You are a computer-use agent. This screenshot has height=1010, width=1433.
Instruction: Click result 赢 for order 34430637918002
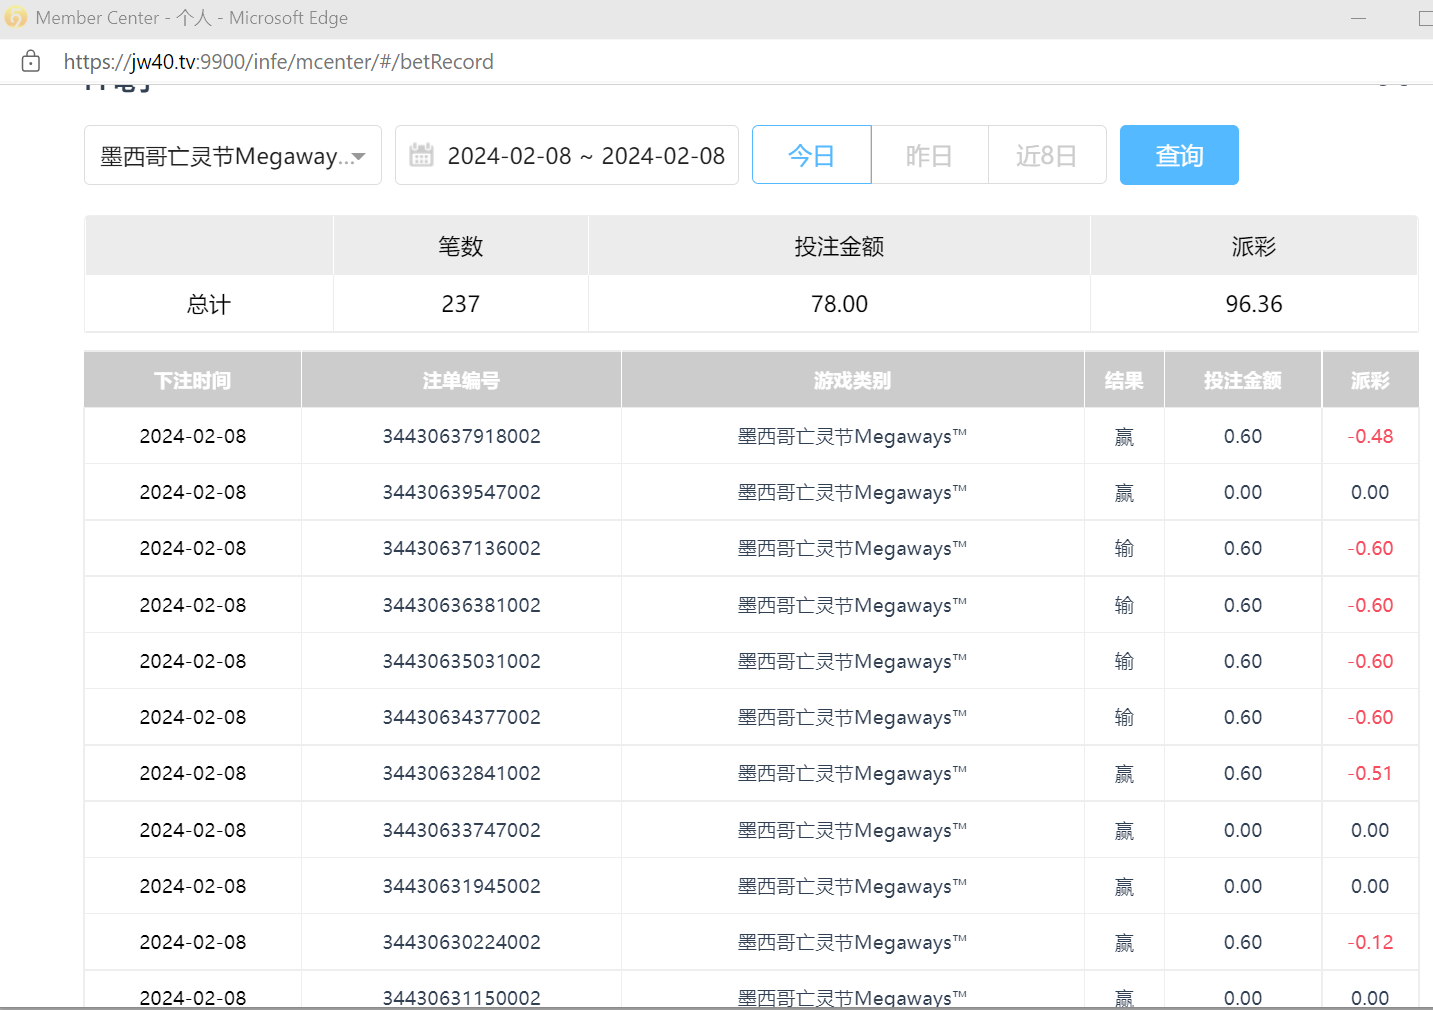pyautogui.click(x=1124, y=437)
